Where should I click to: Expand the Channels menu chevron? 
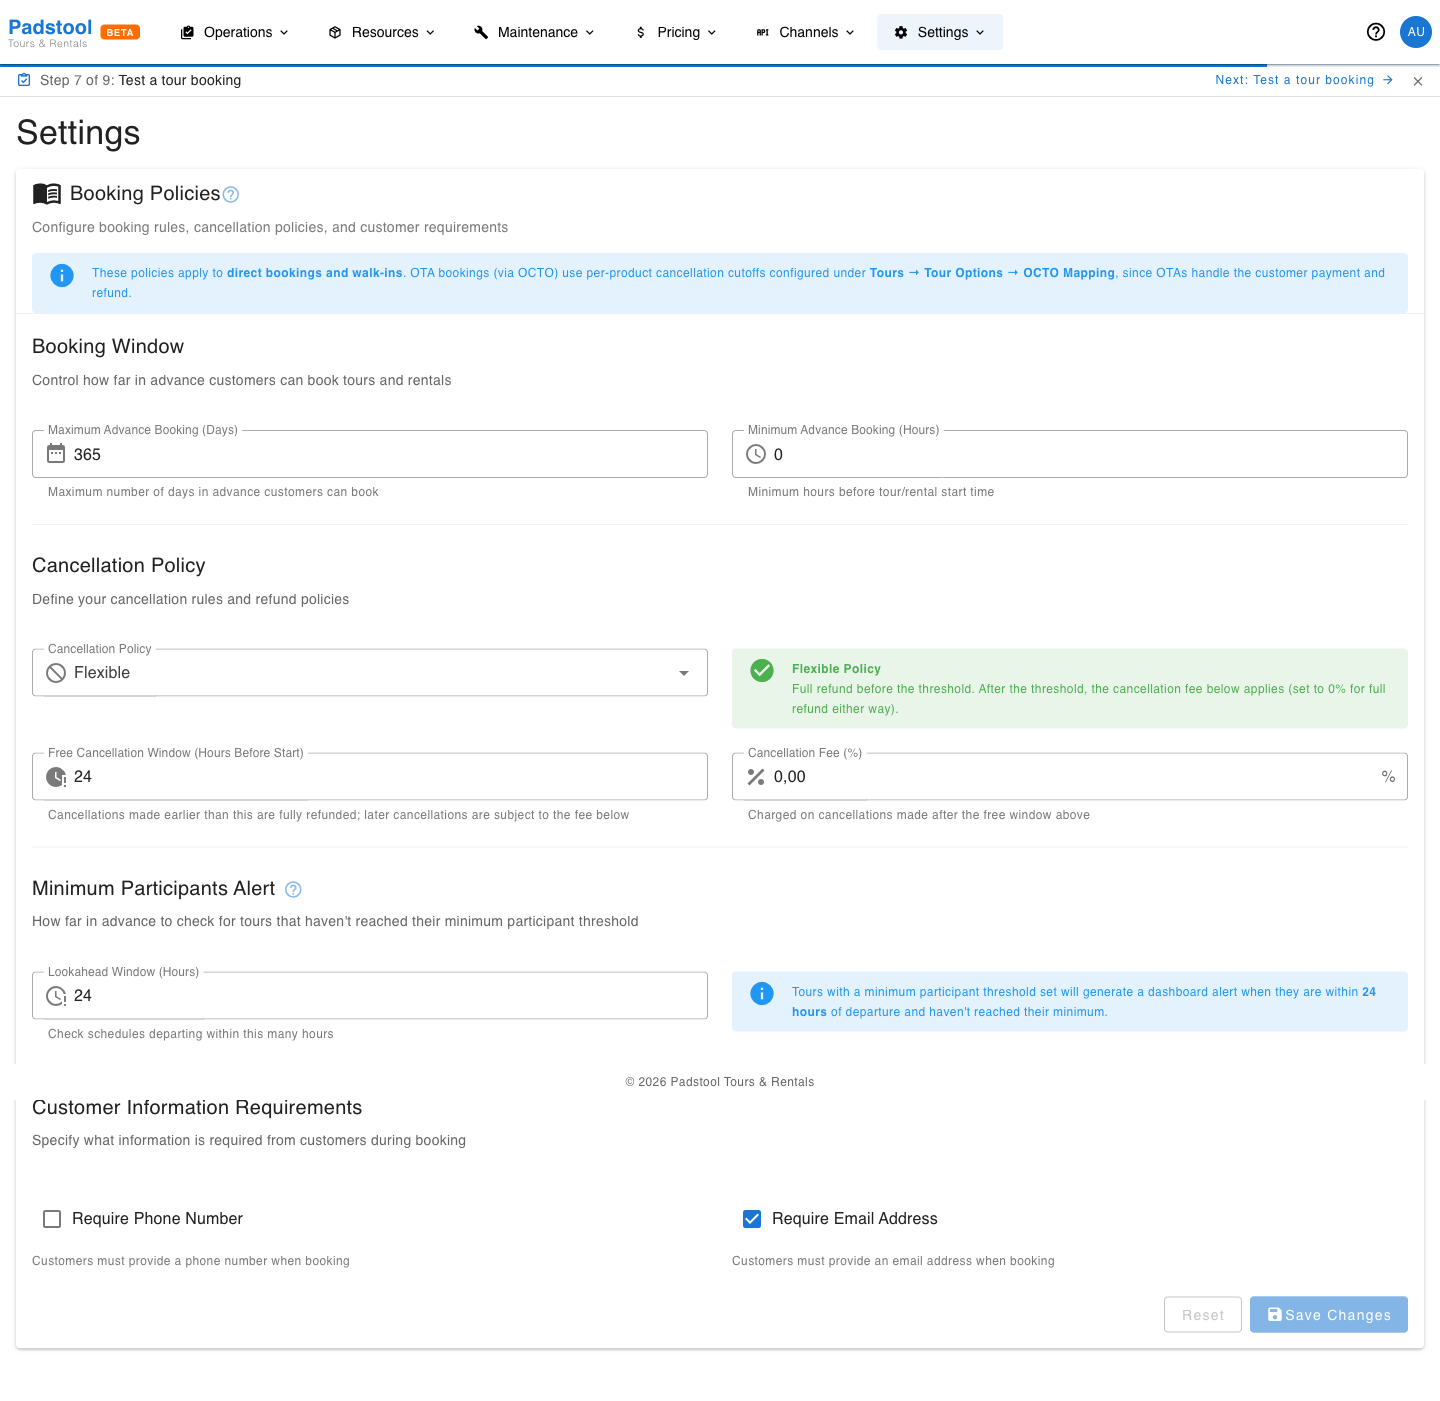click(851, 32)
